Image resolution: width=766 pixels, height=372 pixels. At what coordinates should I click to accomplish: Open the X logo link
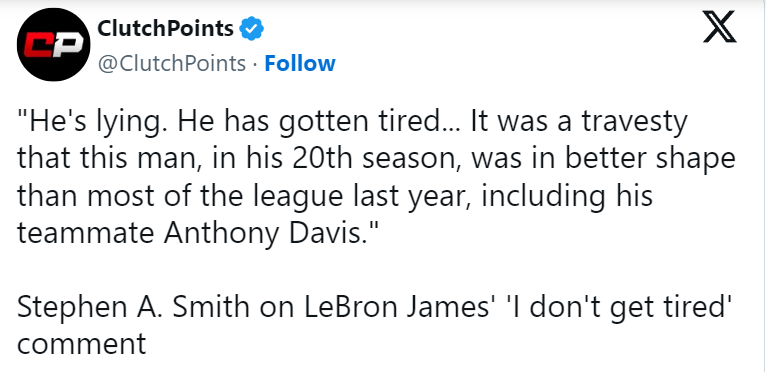click(x=719, y=27)
